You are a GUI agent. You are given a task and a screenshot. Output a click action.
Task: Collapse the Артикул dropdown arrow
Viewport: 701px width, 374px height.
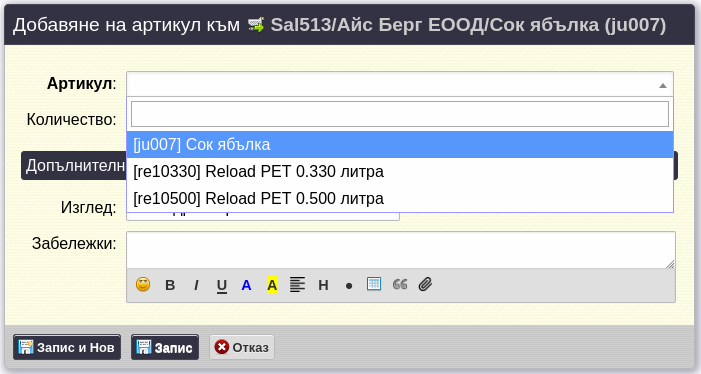663,85
